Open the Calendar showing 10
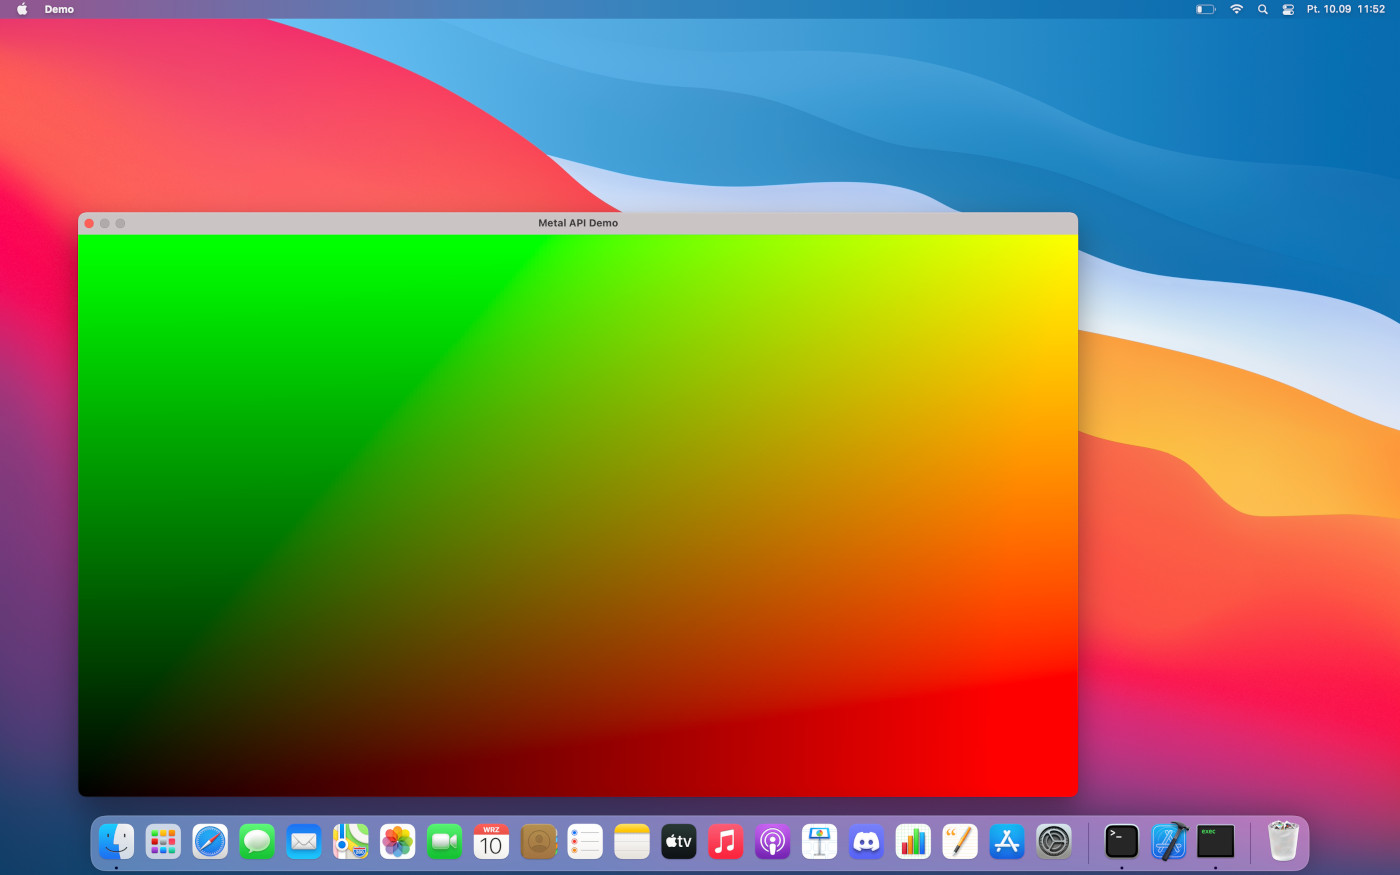1400x875 pixels. 491,841
